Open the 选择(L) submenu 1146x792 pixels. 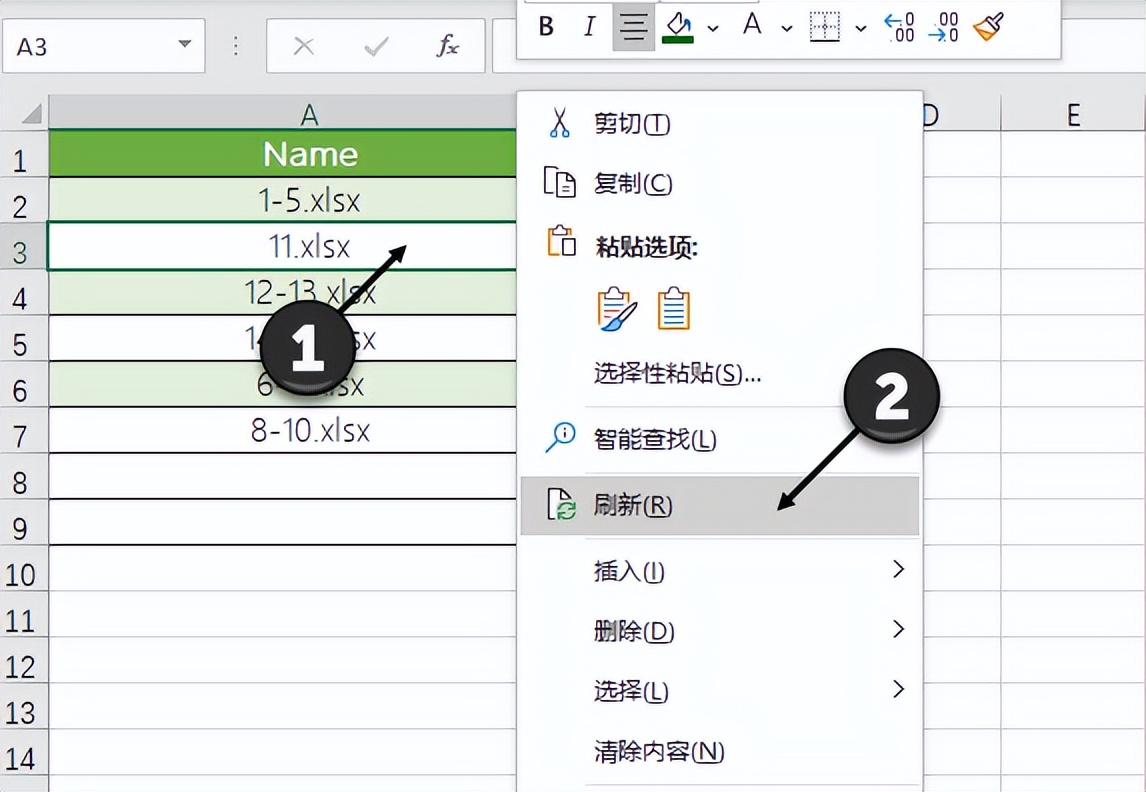(x=720, y=690)
